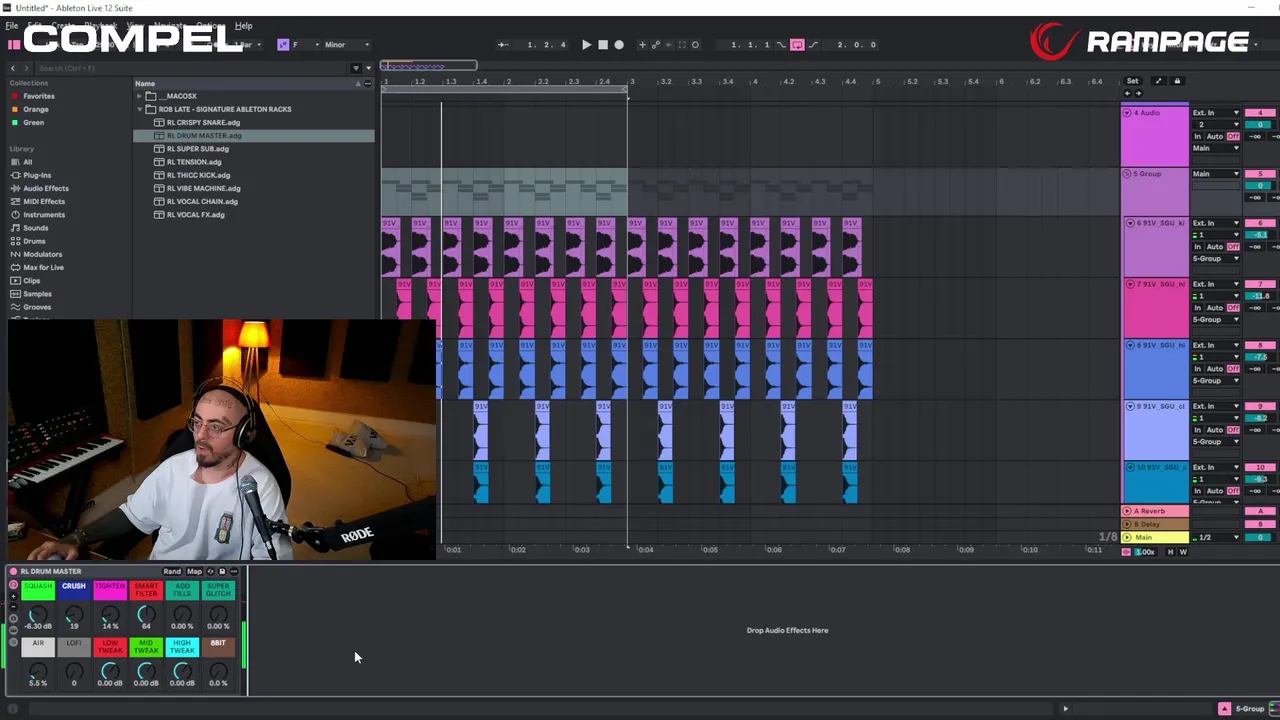Click the SQUASH macro knob
The image size is (1280, 720).
tap(38, 614)
